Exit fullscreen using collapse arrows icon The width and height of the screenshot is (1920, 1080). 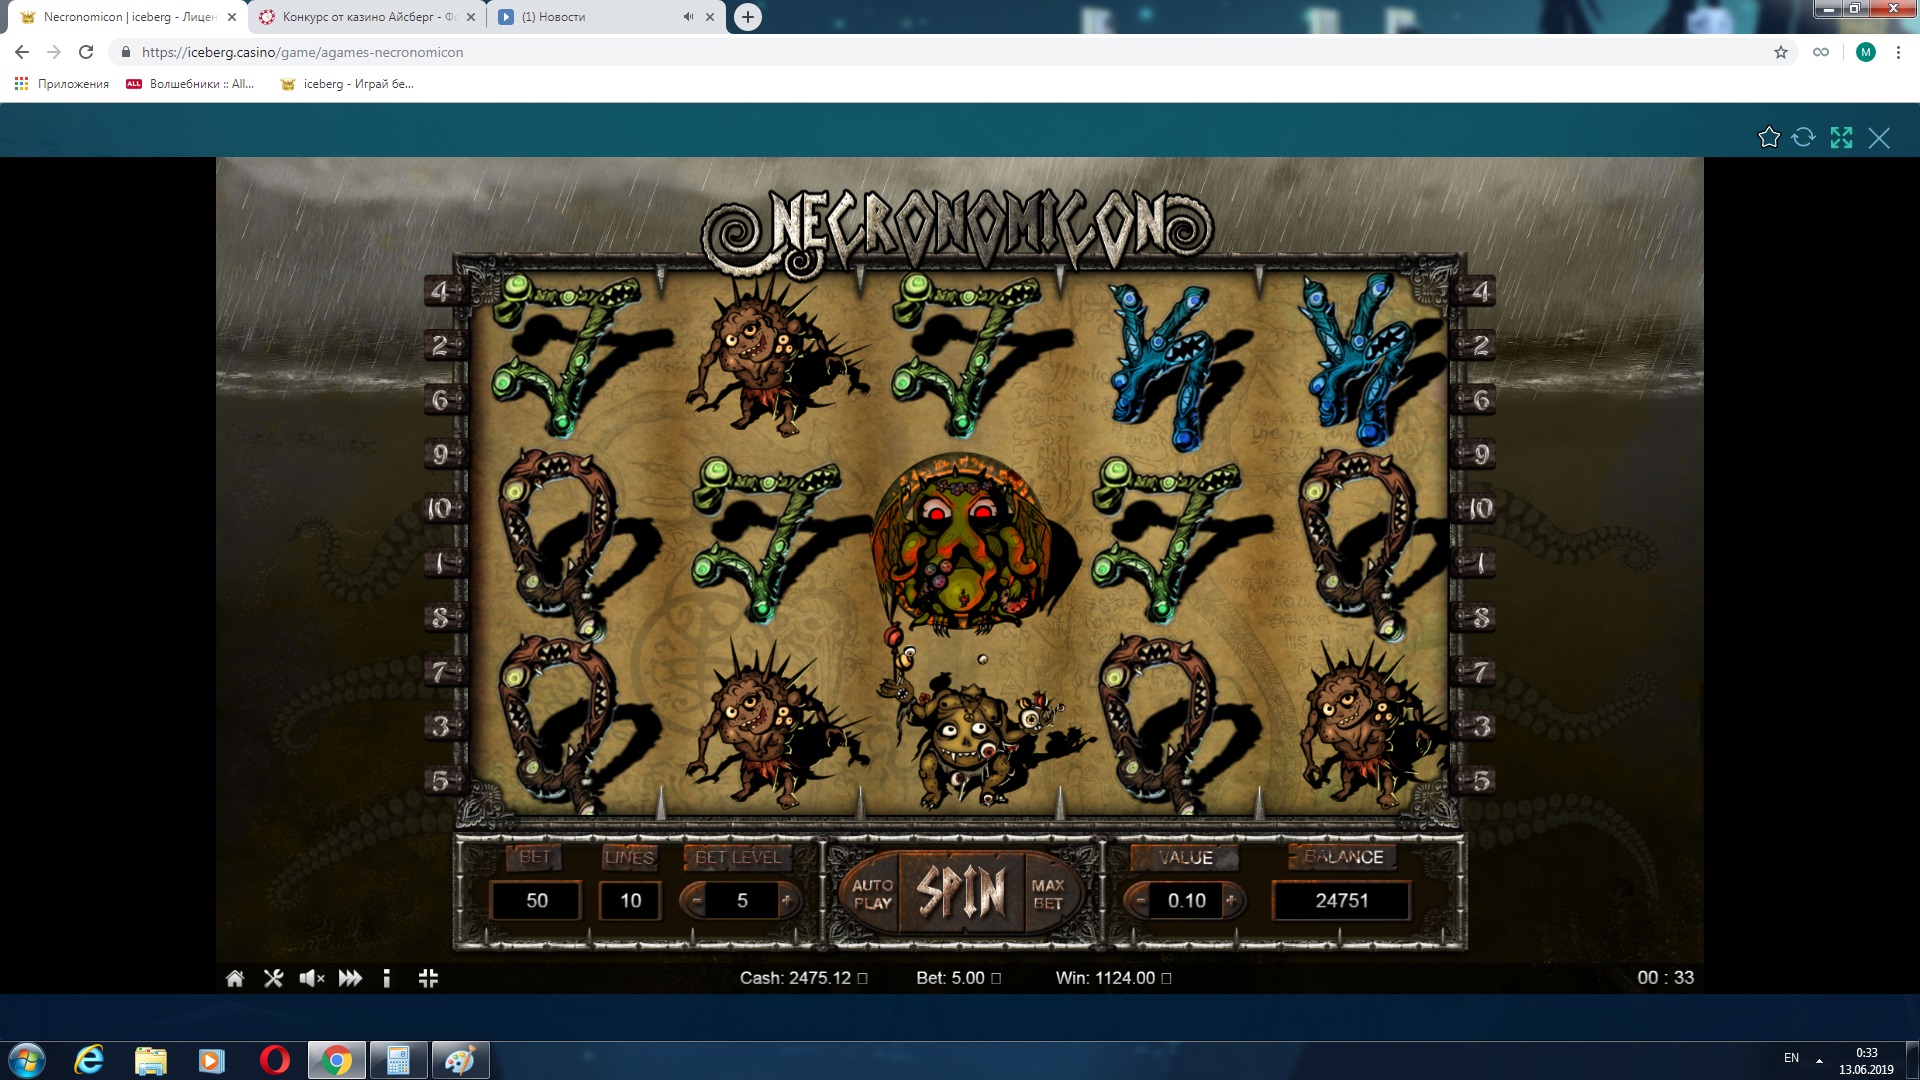pos(428,978)
